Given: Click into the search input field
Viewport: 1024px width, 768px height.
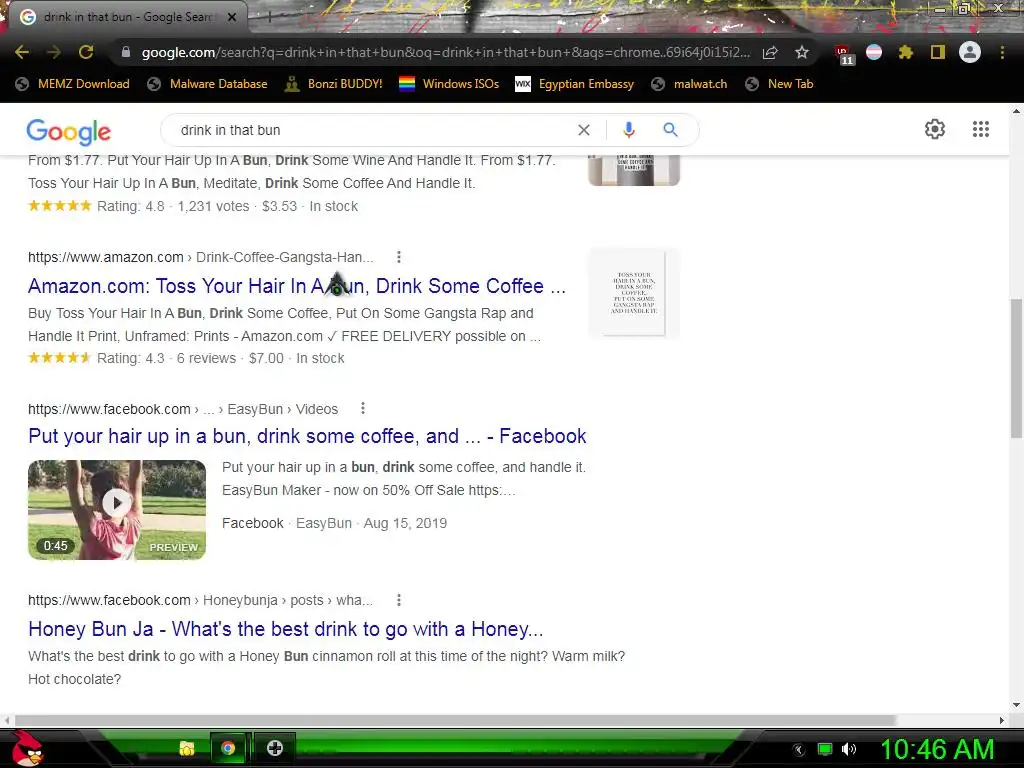Looking at the screenshot, I should coord(372,130).
